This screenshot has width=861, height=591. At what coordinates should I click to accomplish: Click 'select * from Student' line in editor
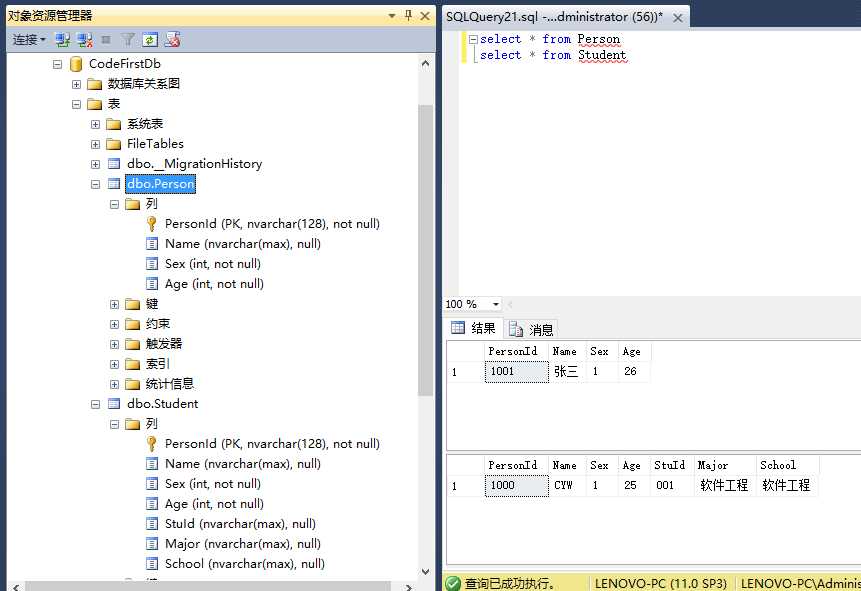point(553,55)
